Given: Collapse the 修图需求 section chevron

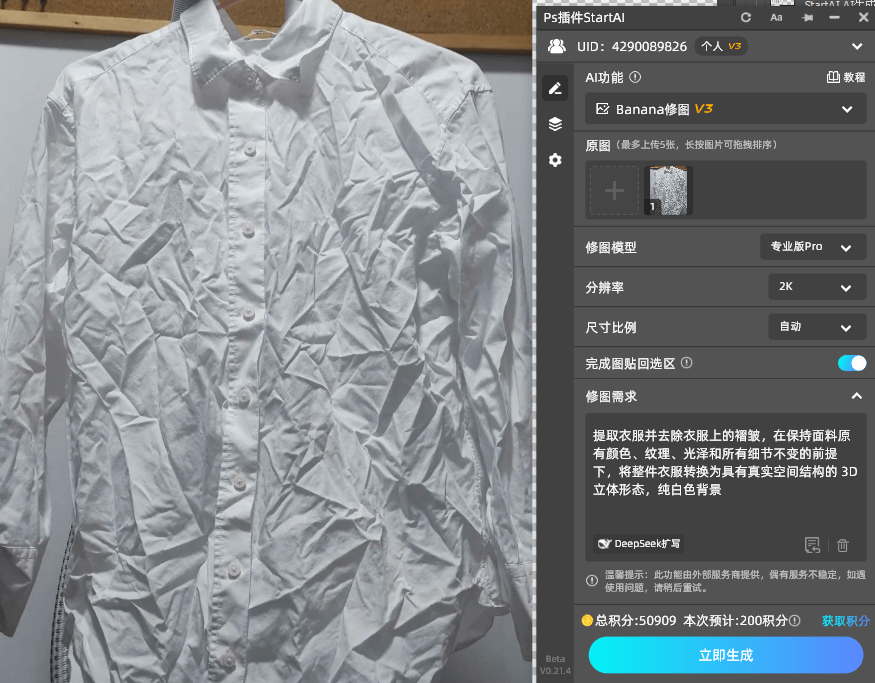Looking at the screenshot, I should point(857,396).
